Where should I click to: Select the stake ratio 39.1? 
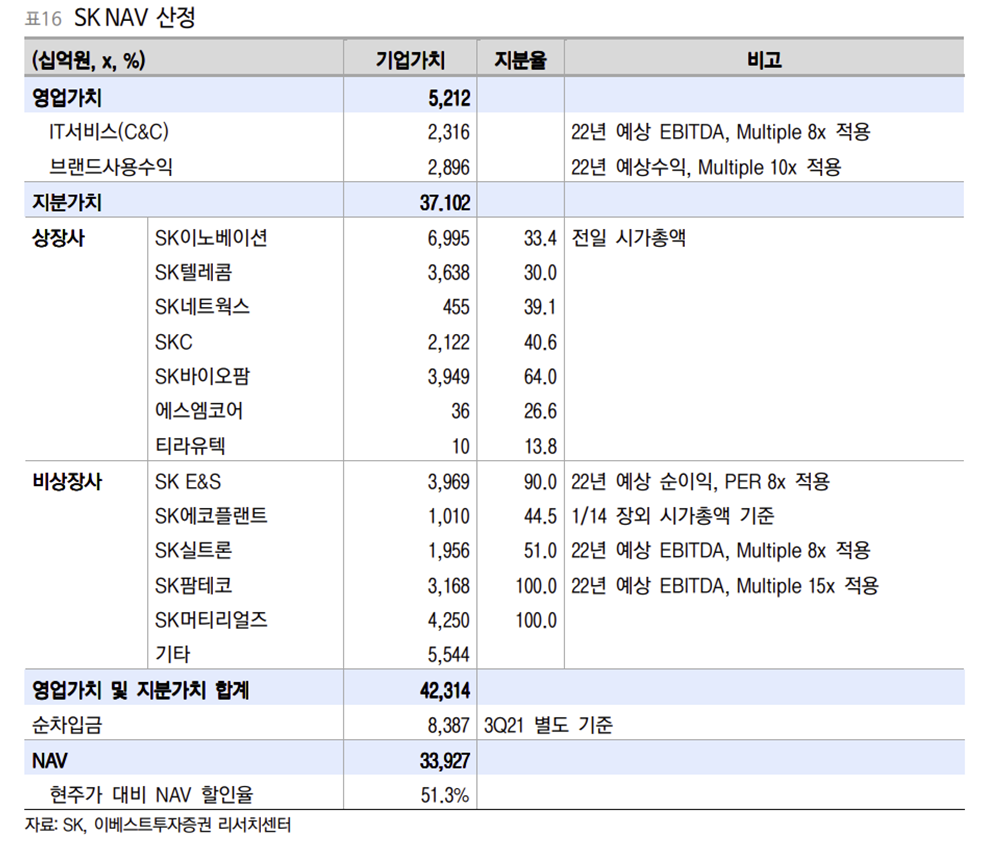tap(540, 308)
